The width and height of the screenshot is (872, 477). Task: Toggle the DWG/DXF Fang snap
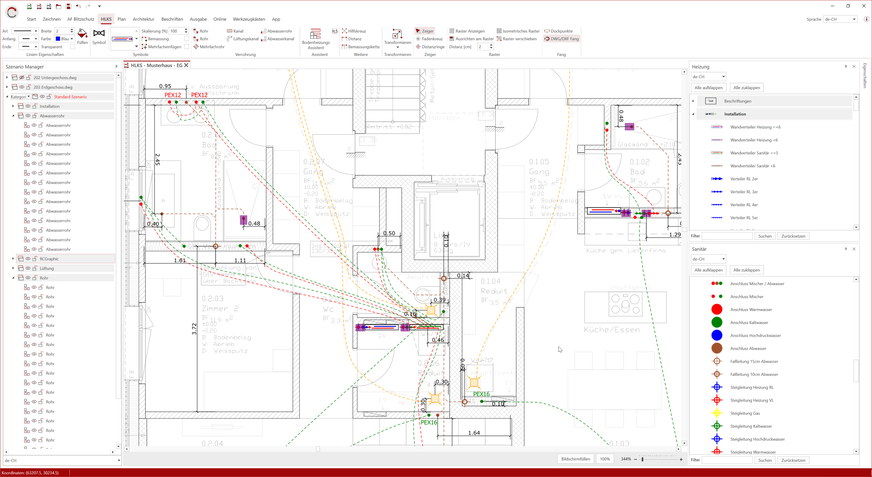coord(562,39)
